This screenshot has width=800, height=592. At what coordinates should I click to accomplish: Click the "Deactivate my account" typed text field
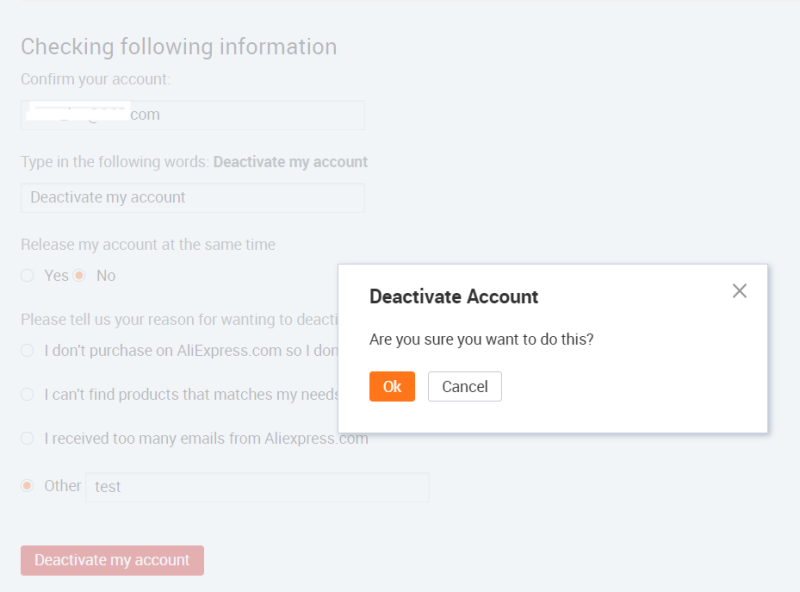click(x=193, y=197)
